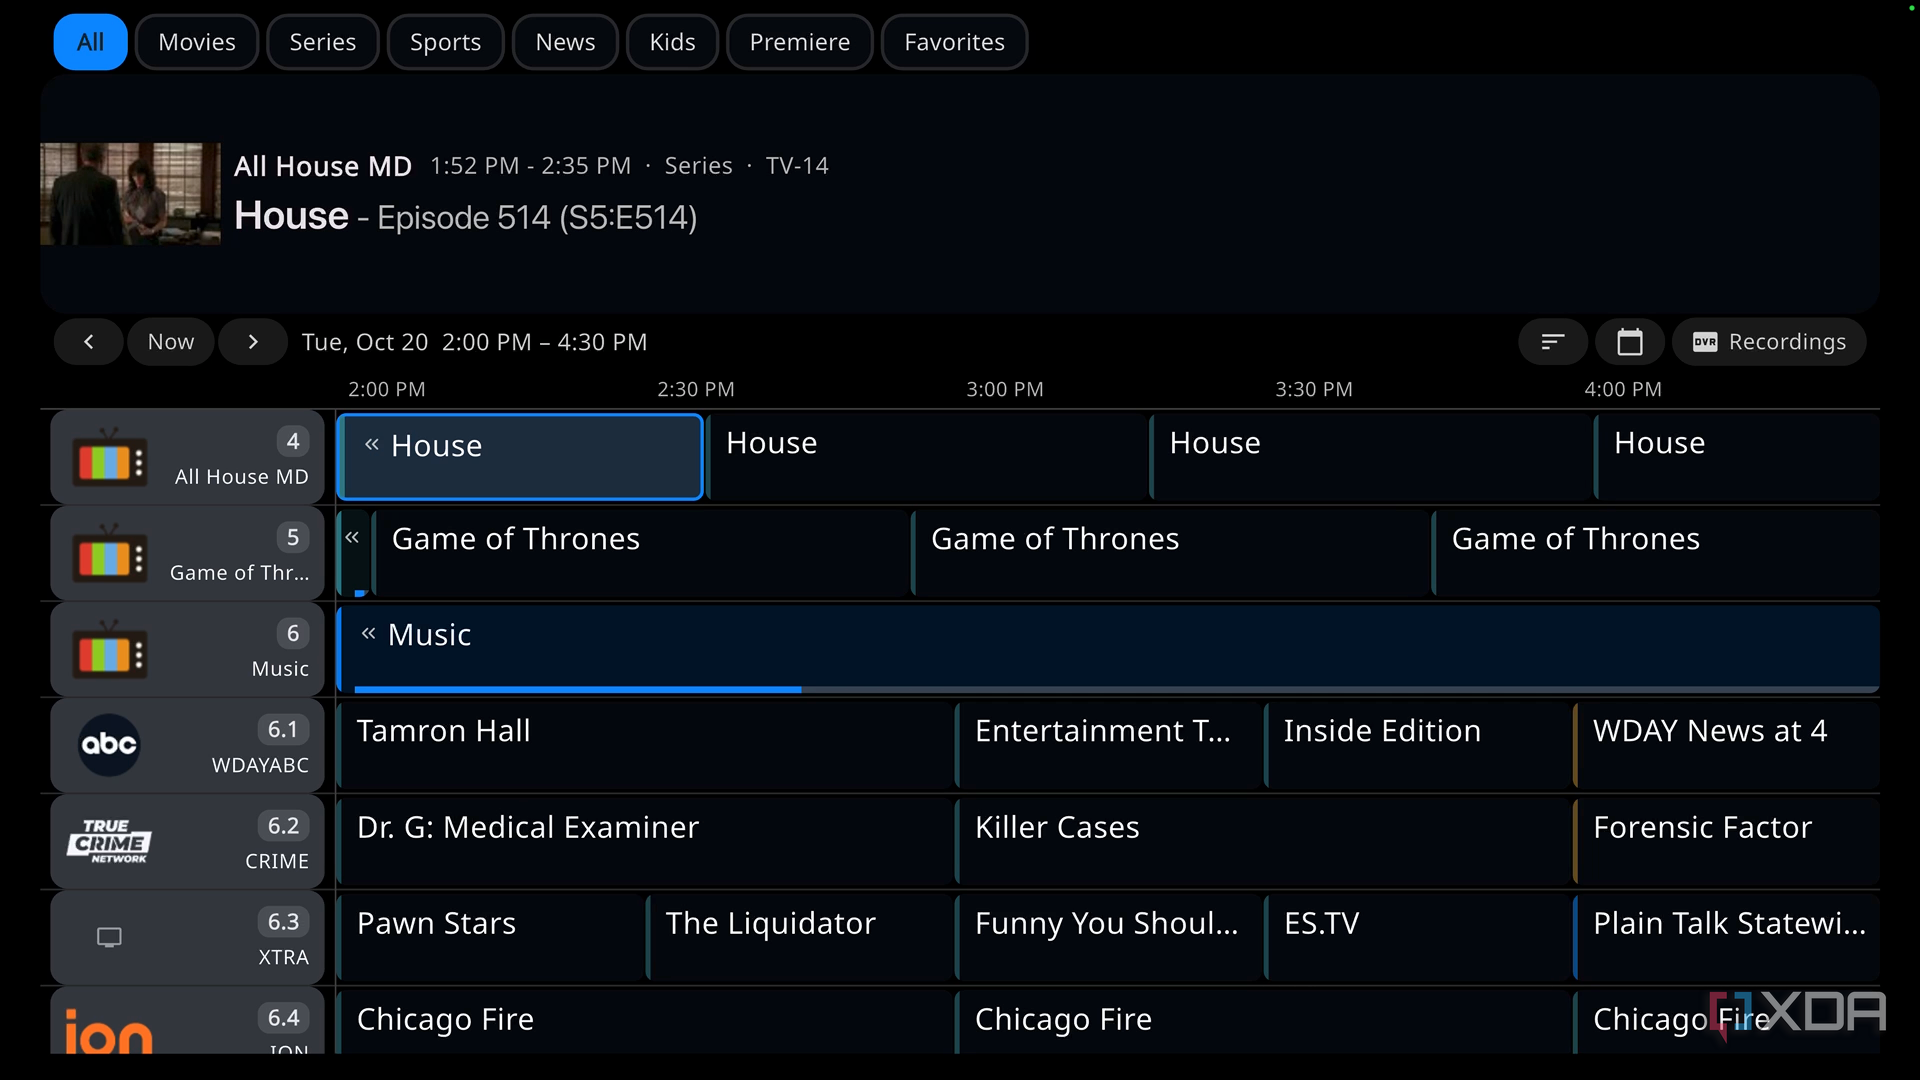Open Dr. G: Medical Examiner

[x=646, y=841]
